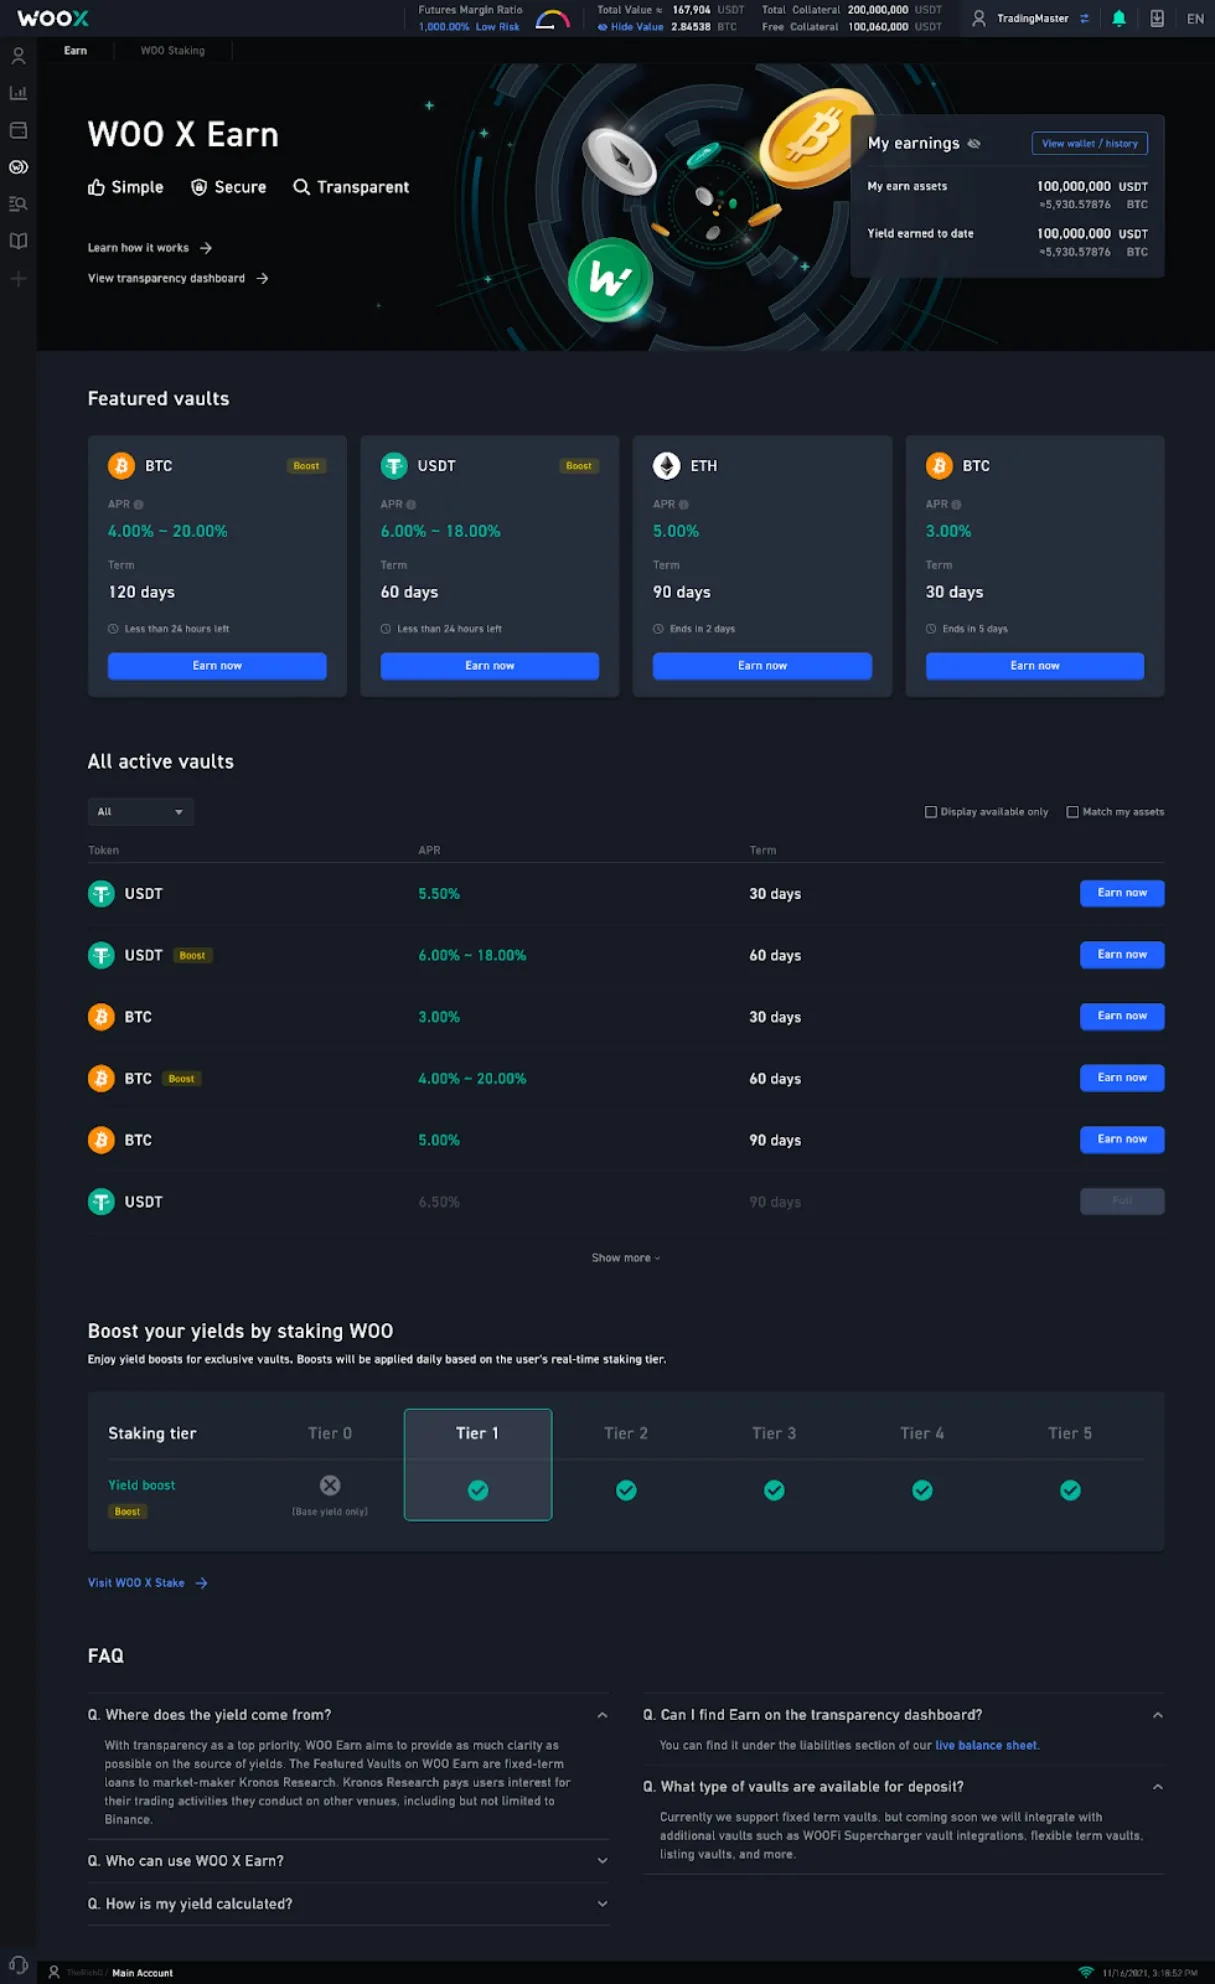Click the Boost badge on featured BTC vault
This screenshot has height=1984, width=1215.
point(306,466)
